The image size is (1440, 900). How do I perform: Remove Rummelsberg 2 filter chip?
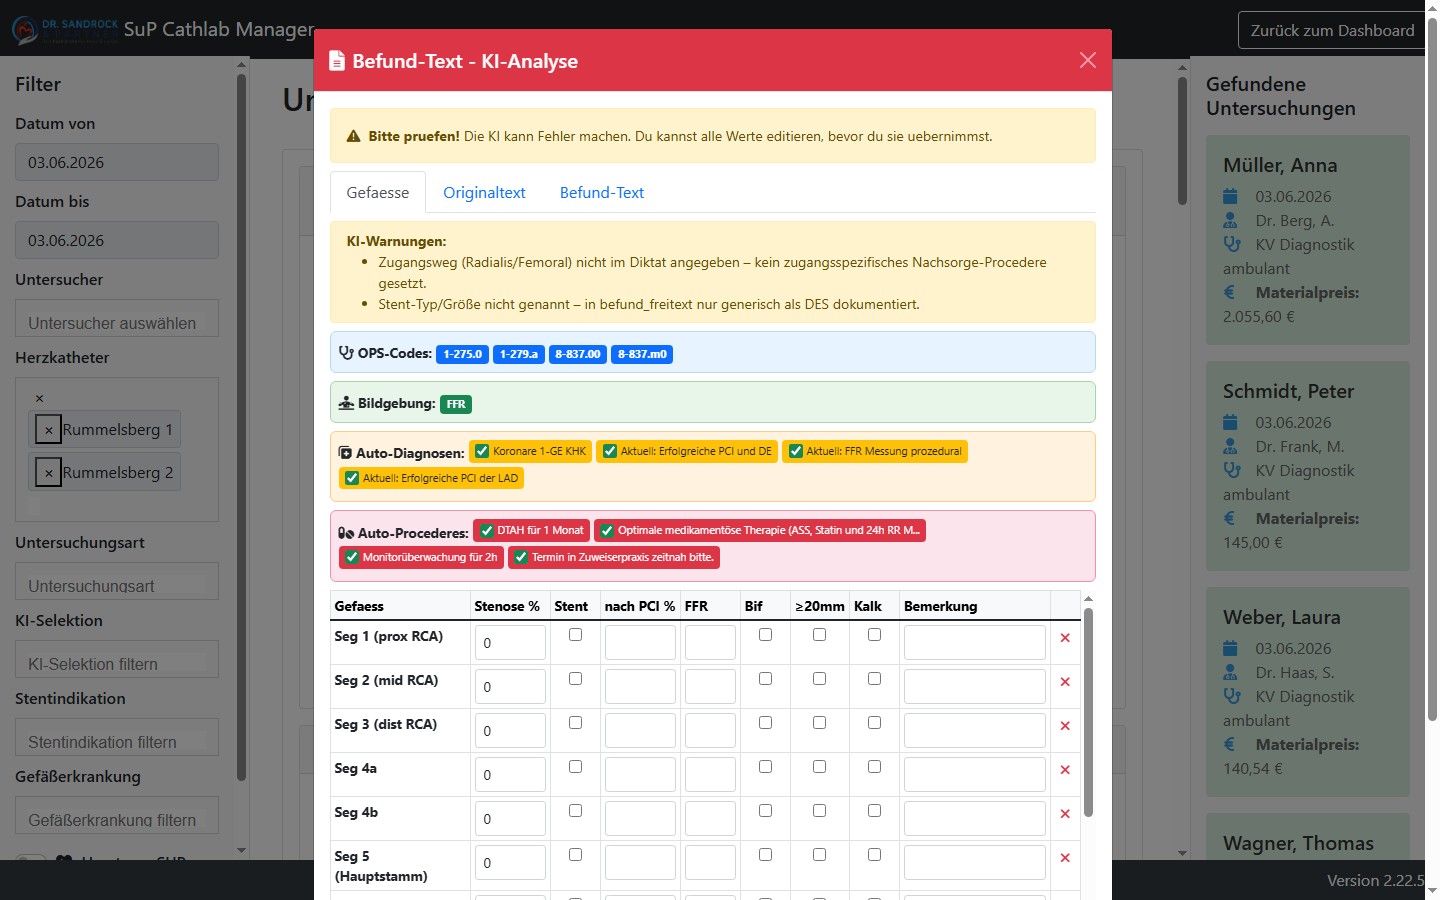click(48, 472)
